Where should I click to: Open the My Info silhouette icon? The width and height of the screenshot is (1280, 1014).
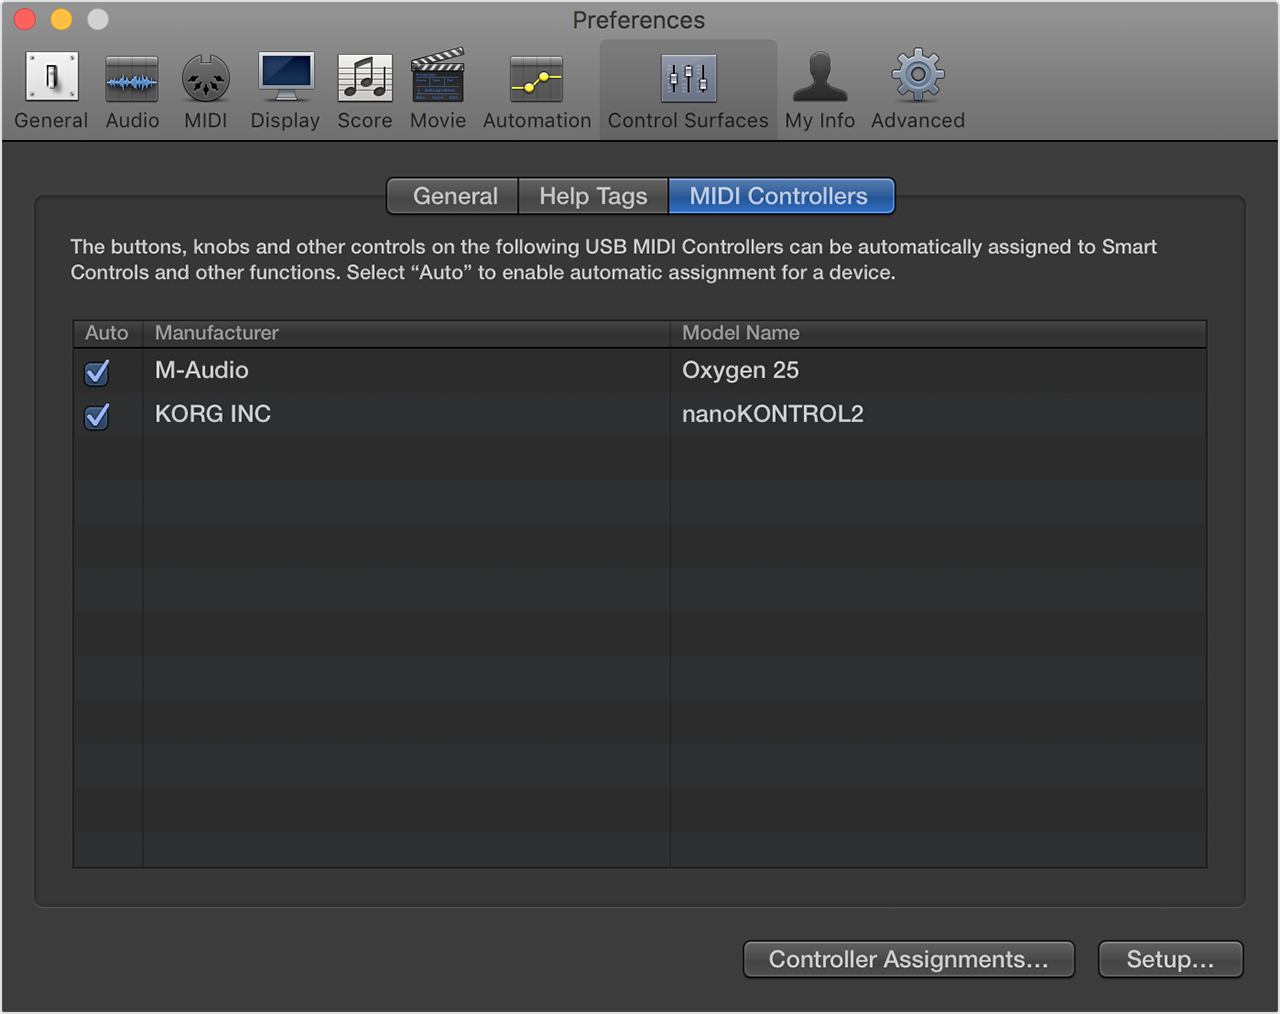[820, 77]
